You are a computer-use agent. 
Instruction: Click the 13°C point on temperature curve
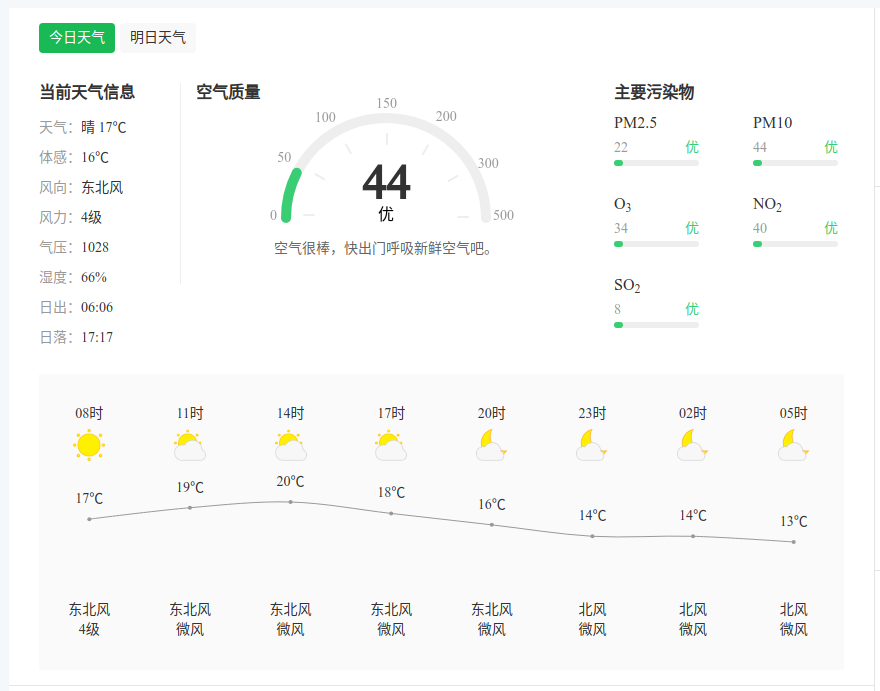[793, 542]
